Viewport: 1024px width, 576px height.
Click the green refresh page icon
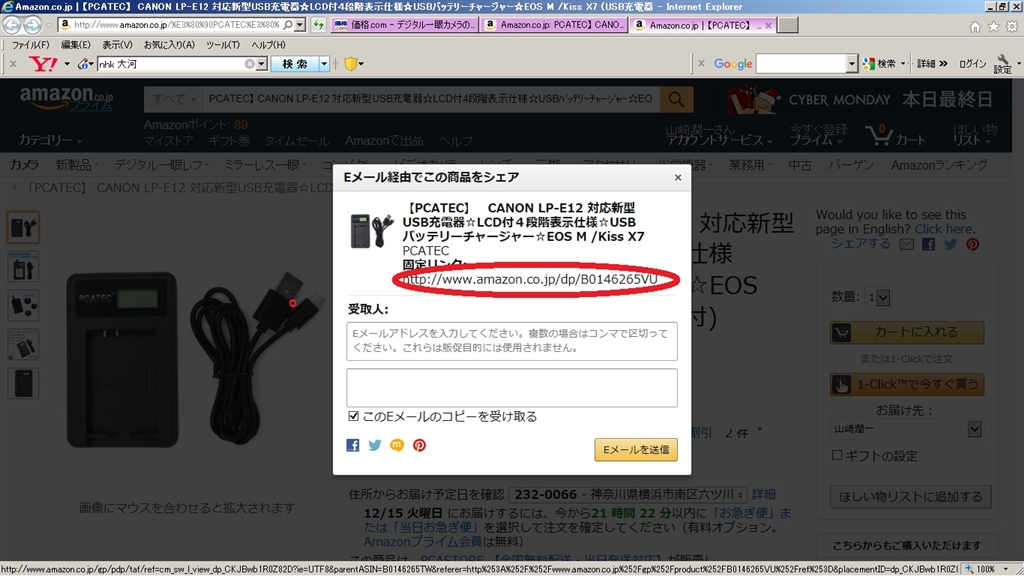318,25
